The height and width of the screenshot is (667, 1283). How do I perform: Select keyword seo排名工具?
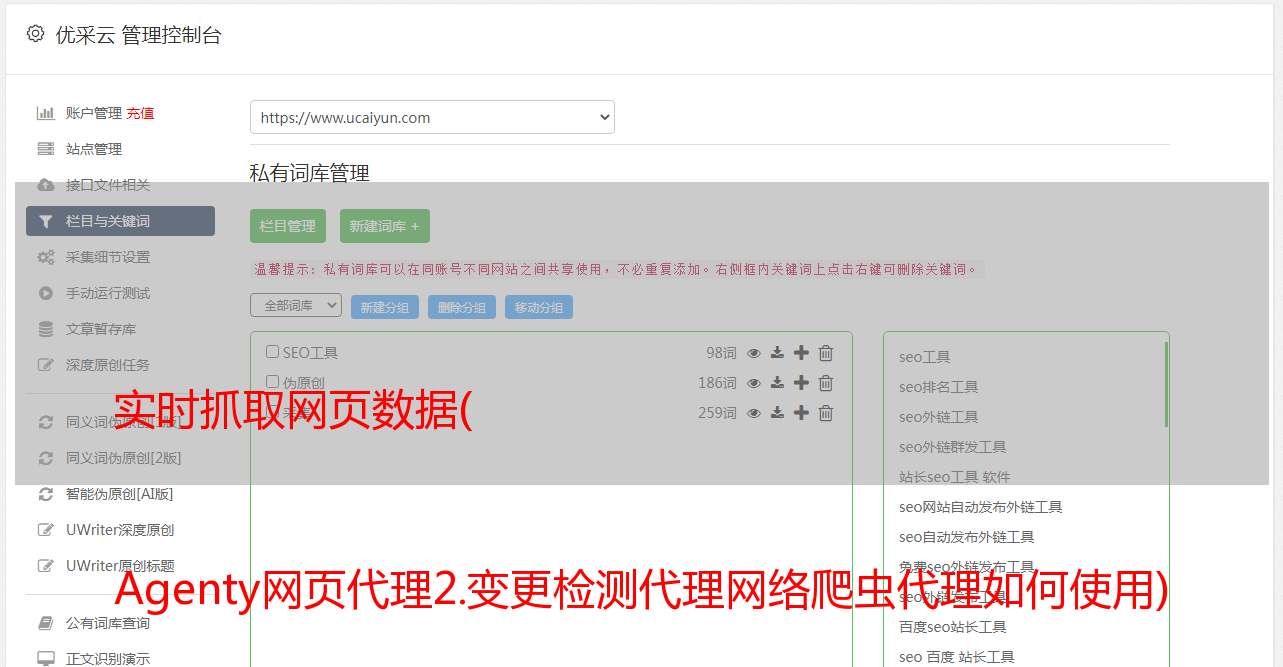pyautogui.click(x=939, y=387)
